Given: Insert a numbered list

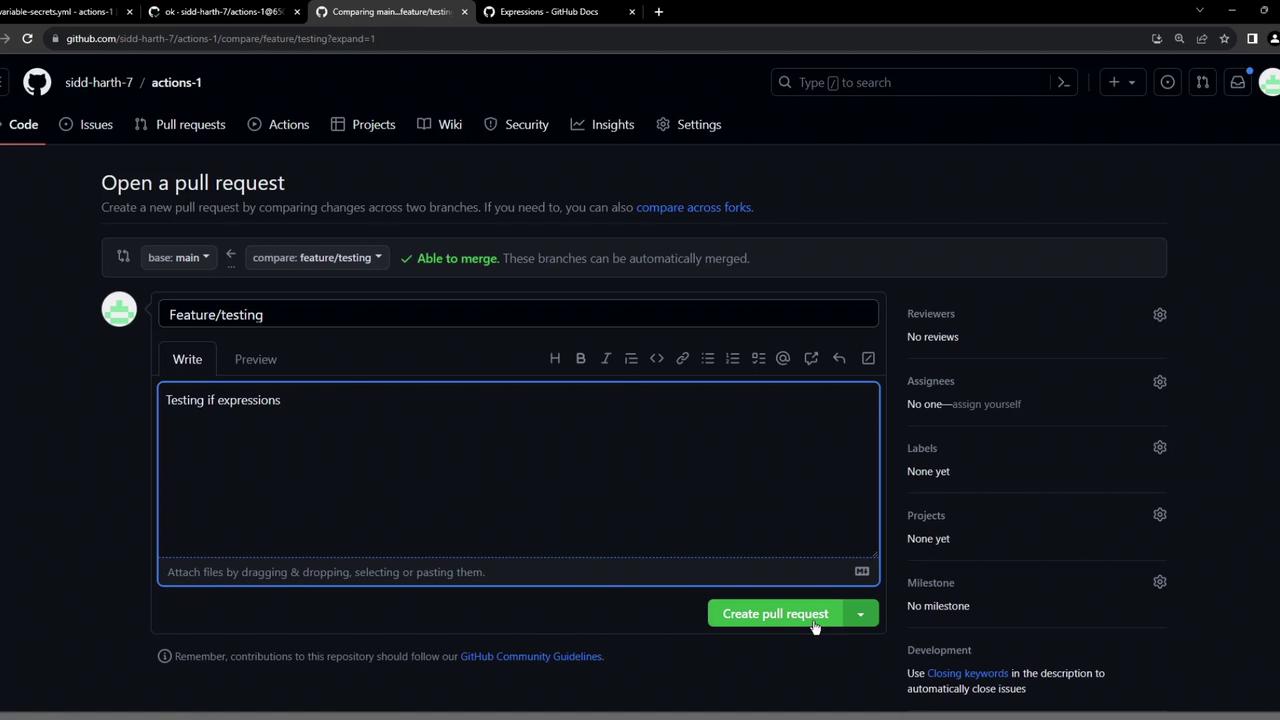Looking at the screenshot, I should [x=733, y=359].
